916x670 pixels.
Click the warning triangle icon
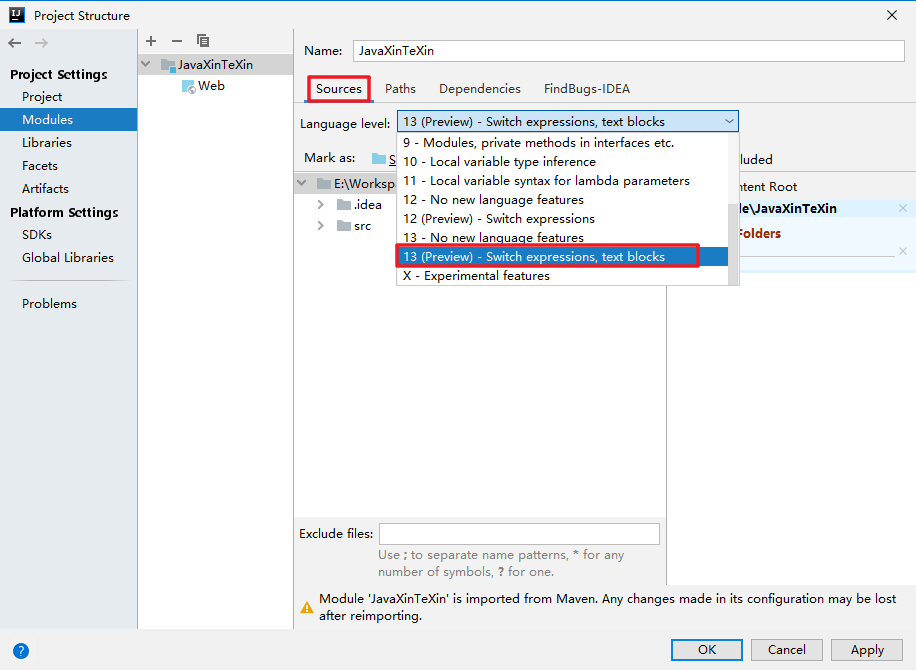[x=307, y=607]
